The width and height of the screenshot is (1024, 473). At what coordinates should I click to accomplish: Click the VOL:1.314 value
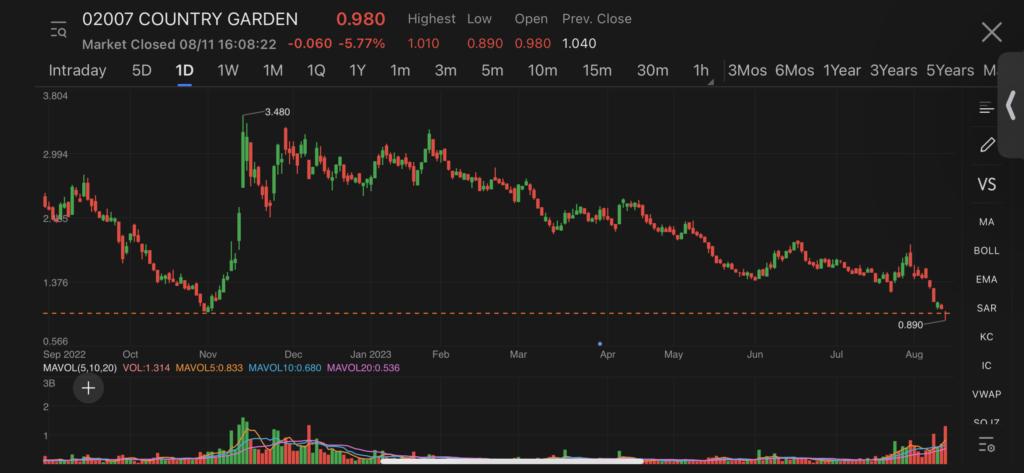point(146,368)
